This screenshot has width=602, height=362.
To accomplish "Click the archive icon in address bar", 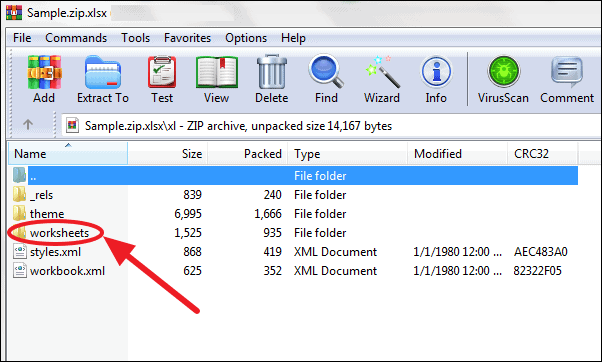I will pos(73,126).
